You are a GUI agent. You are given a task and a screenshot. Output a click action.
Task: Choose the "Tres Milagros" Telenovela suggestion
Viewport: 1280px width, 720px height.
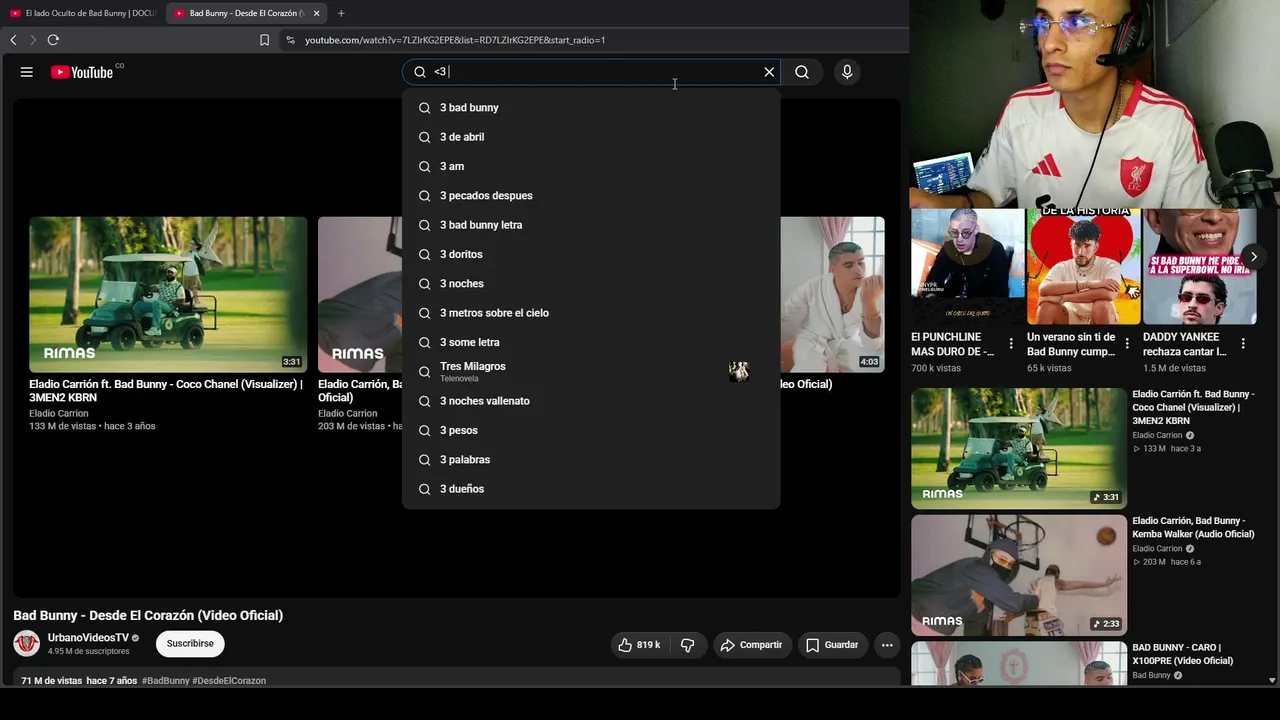coord(591,372)
